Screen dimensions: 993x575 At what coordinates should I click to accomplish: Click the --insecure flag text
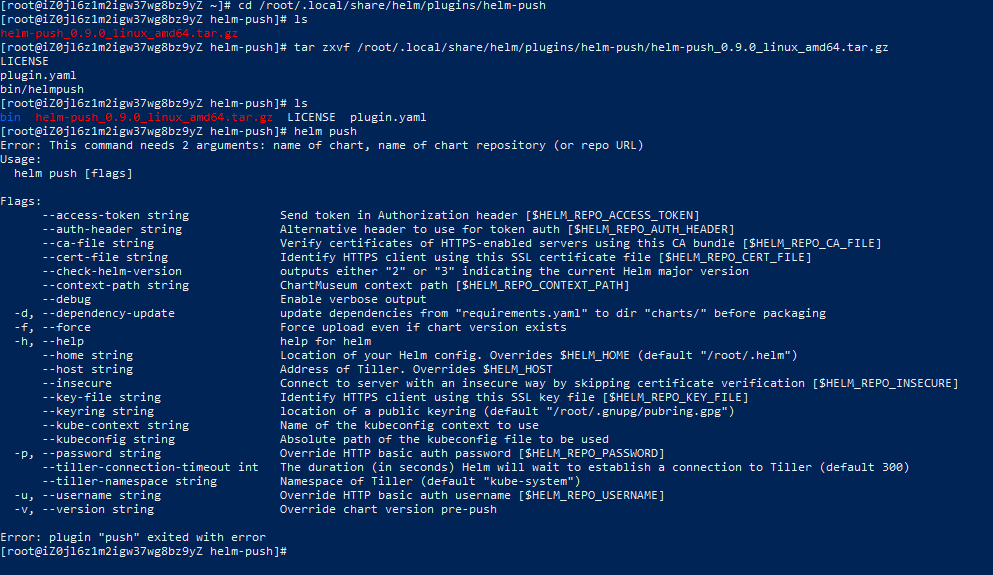[77, 383]
